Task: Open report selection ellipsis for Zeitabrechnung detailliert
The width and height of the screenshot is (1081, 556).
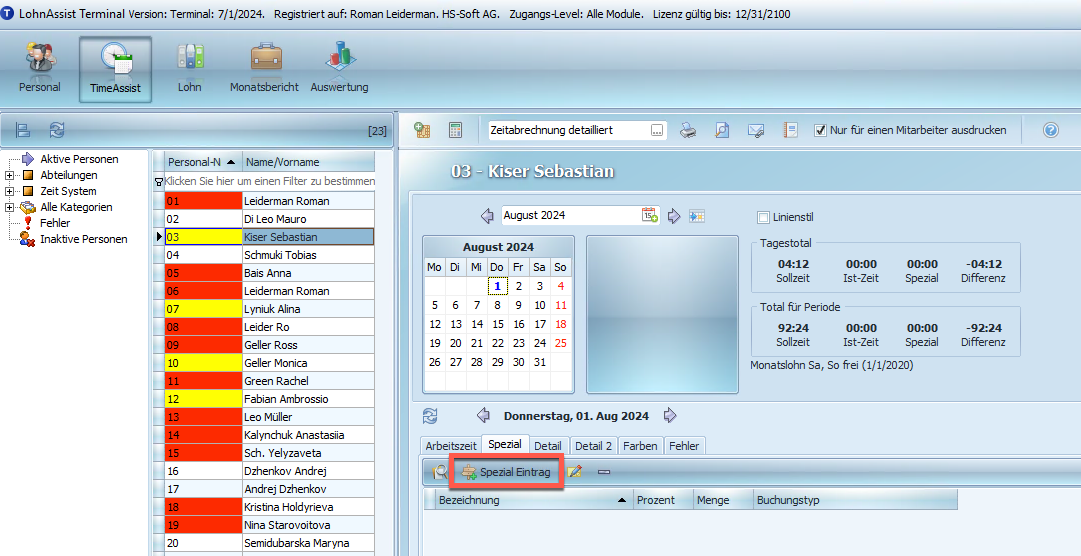Action: pyautogui.click(x=657, y=130)
